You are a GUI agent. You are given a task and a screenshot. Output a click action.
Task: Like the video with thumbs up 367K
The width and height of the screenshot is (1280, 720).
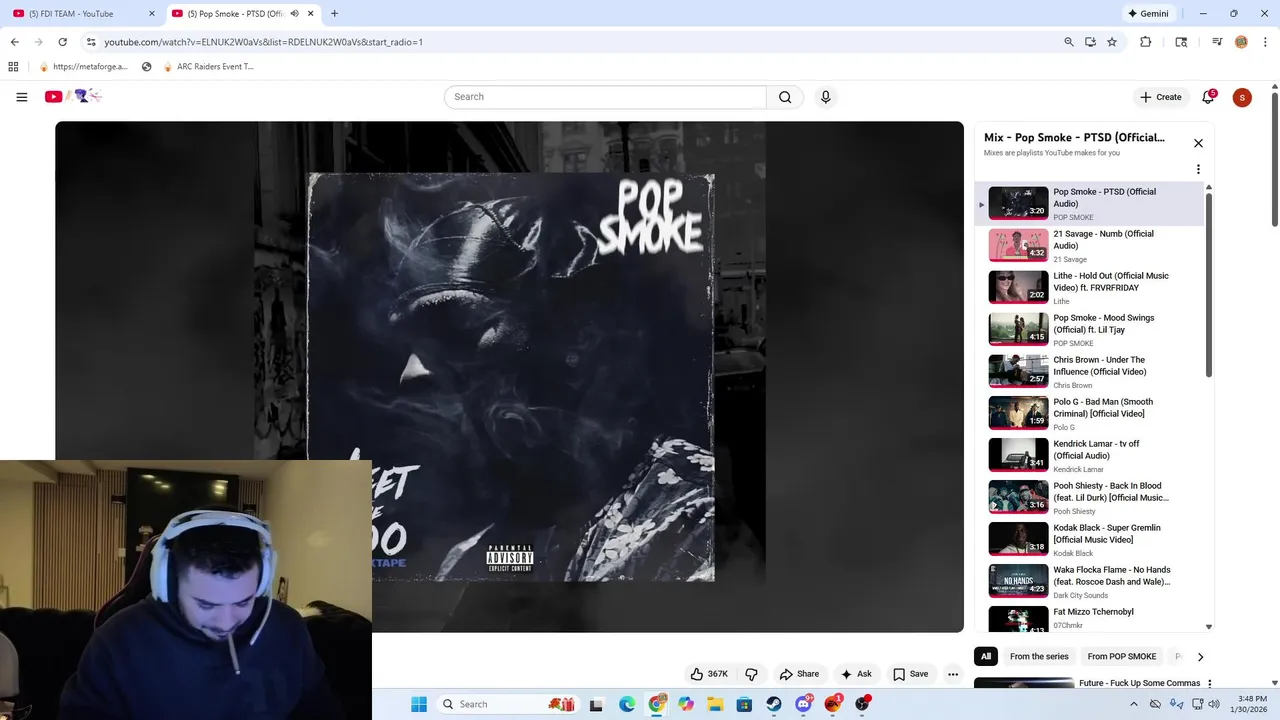point(708,674)
